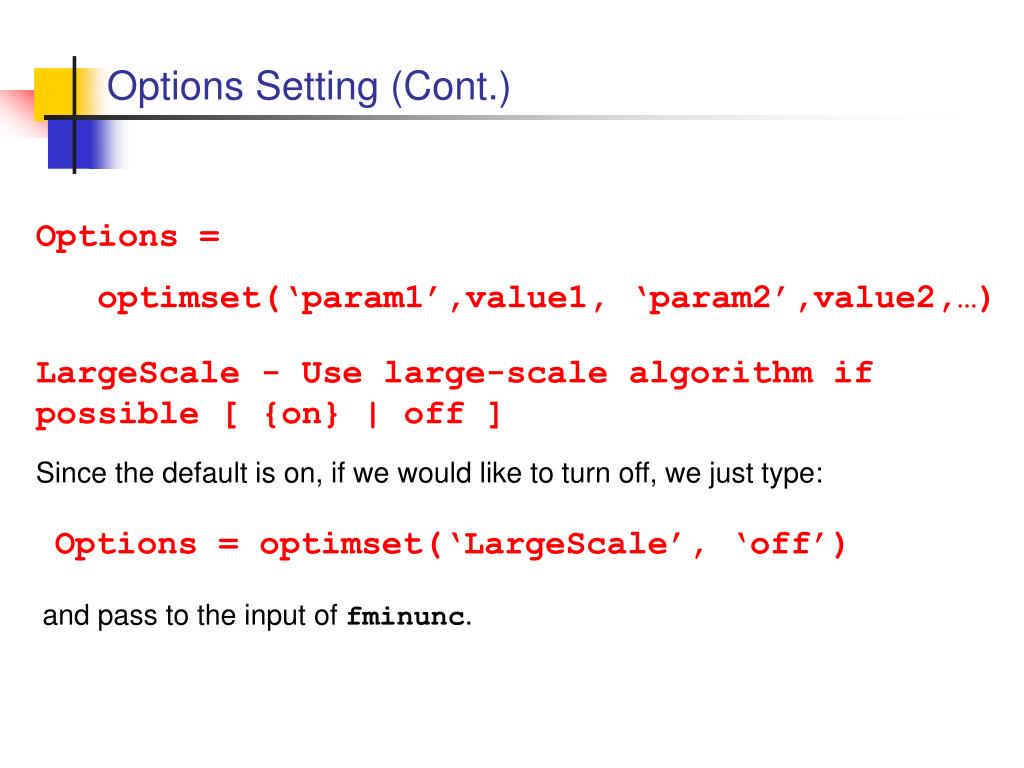The image size is (1024, 768).
Task: Click the 'LargeScale' keyword in the description
Action: [138, 374]
